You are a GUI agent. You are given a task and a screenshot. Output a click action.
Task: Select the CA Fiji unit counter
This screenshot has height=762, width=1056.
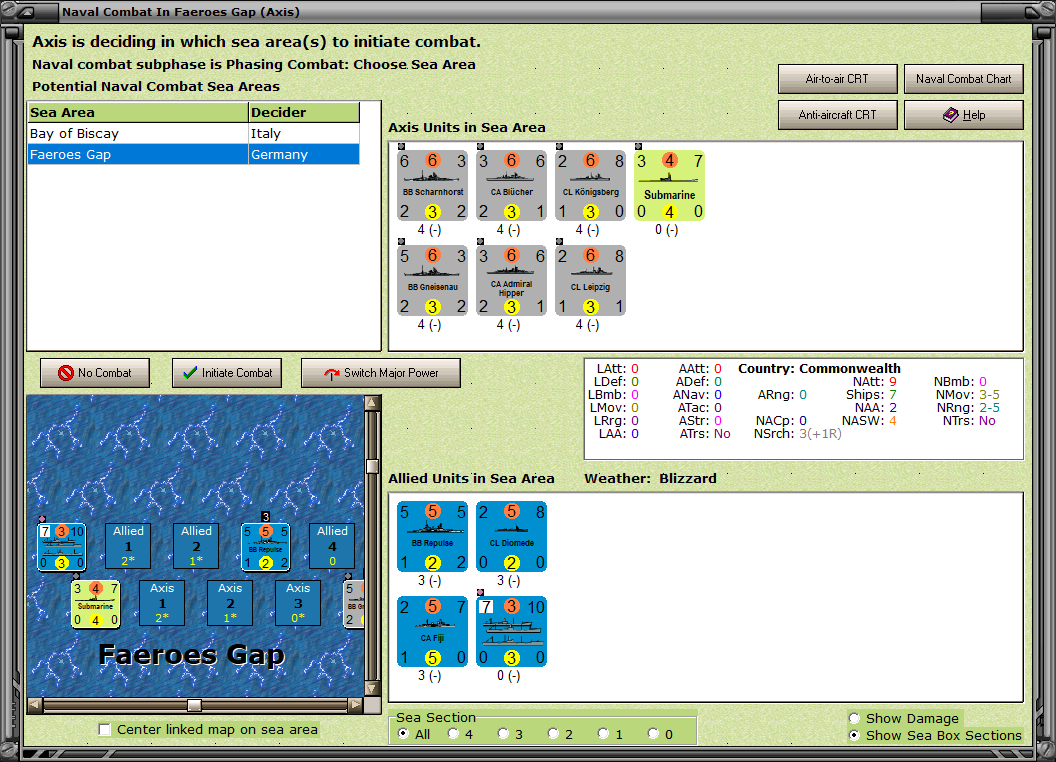pyautogui.click(x=432, y=632)
